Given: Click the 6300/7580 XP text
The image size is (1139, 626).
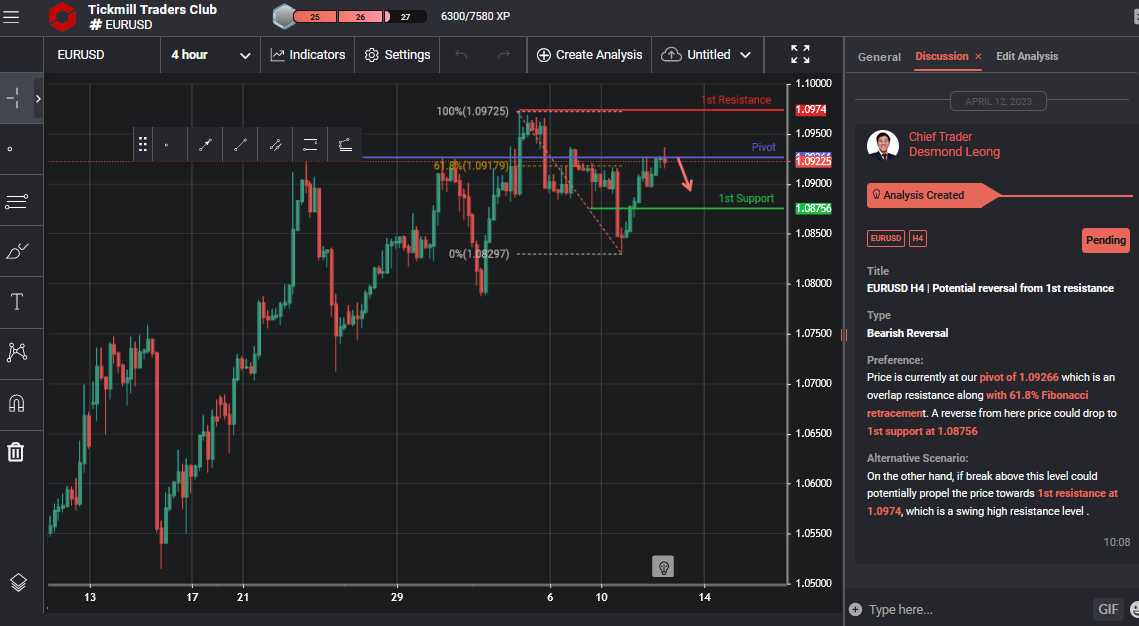Looking at the screenshot, I should click(475, 16).
